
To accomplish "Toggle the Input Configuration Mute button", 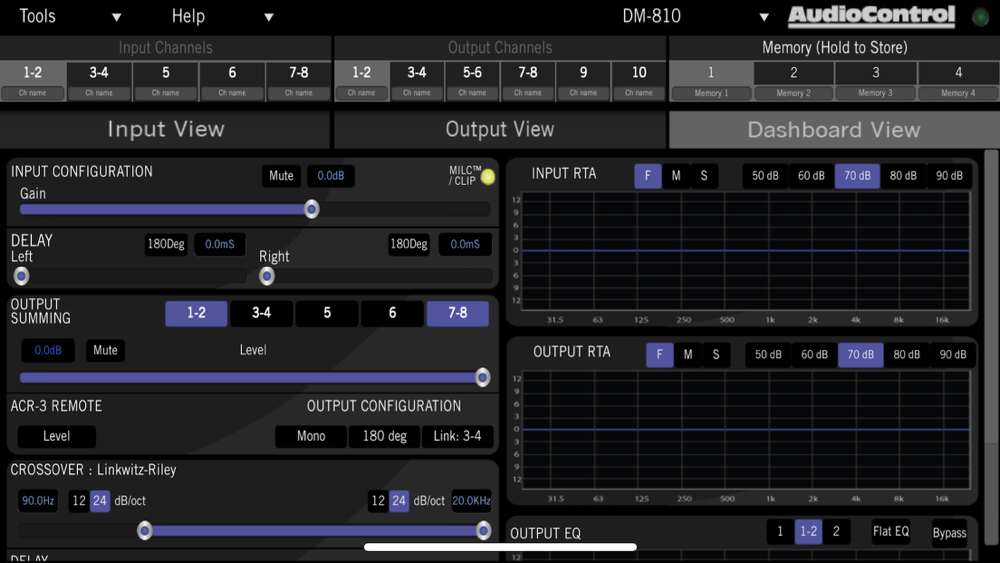I will [281, 176].
